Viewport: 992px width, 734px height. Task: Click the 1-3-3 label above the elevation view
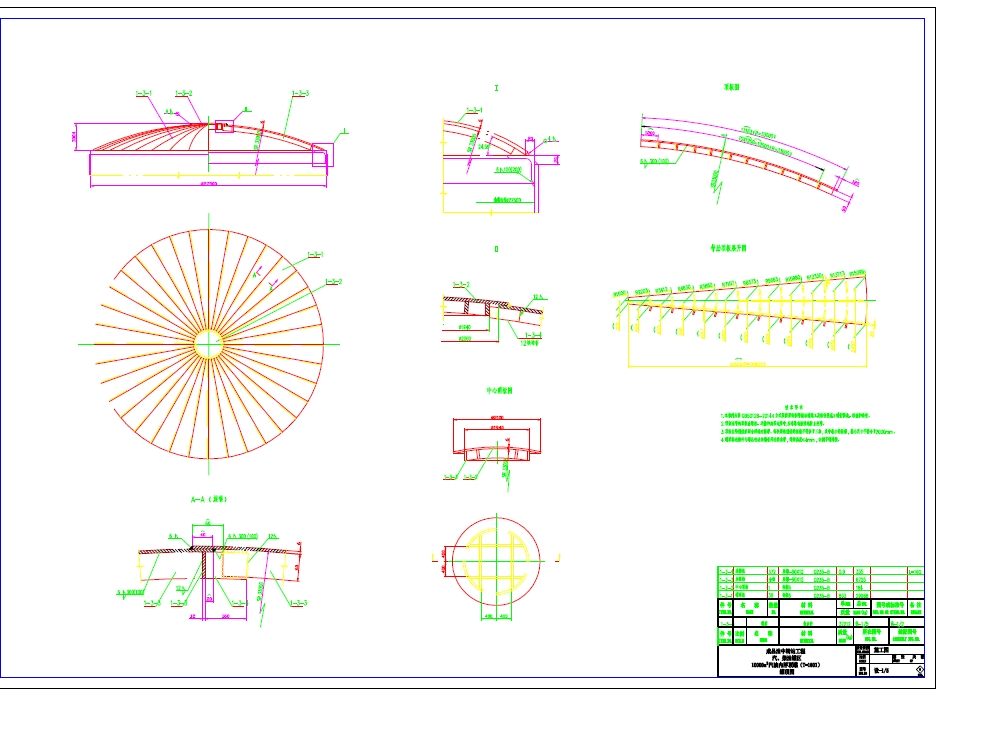[x=301, y=94]
